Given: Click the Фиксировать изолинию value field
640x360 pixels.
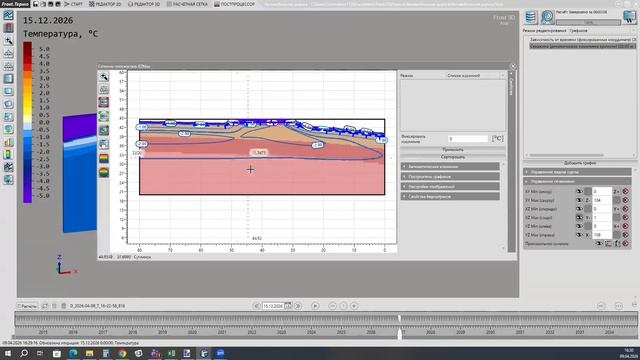Looking at the screenshot, I should pos(468,139).
